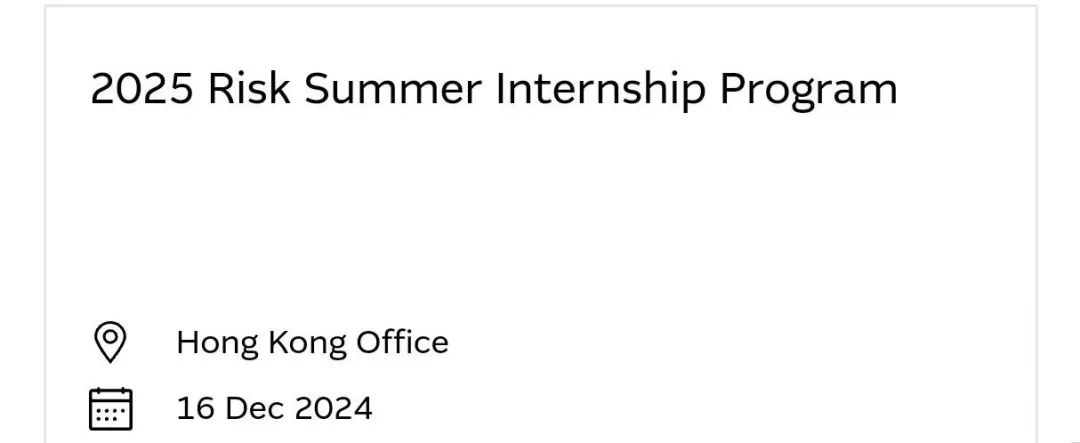
Task: Click the day number "16" in the date
Action: pyautogui.click(x=194, y=408)
